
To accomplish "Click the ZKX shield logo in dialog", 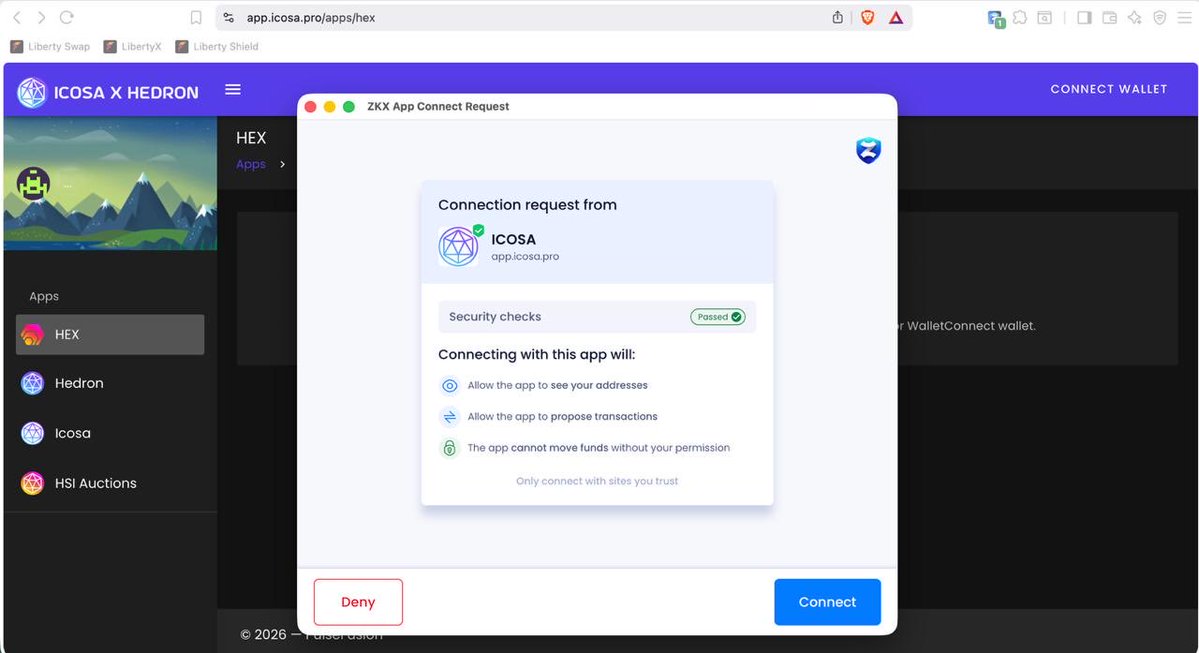I will 869,150.
